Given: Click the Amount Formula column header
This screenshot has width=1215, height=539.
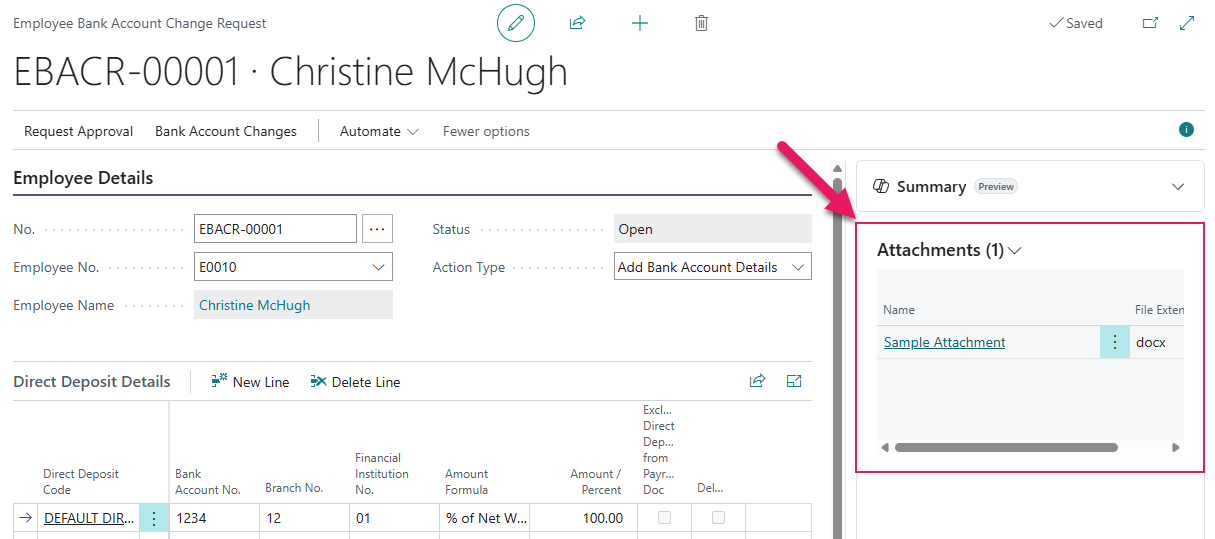Looking at the screenshot, I should tap(467, 482).
